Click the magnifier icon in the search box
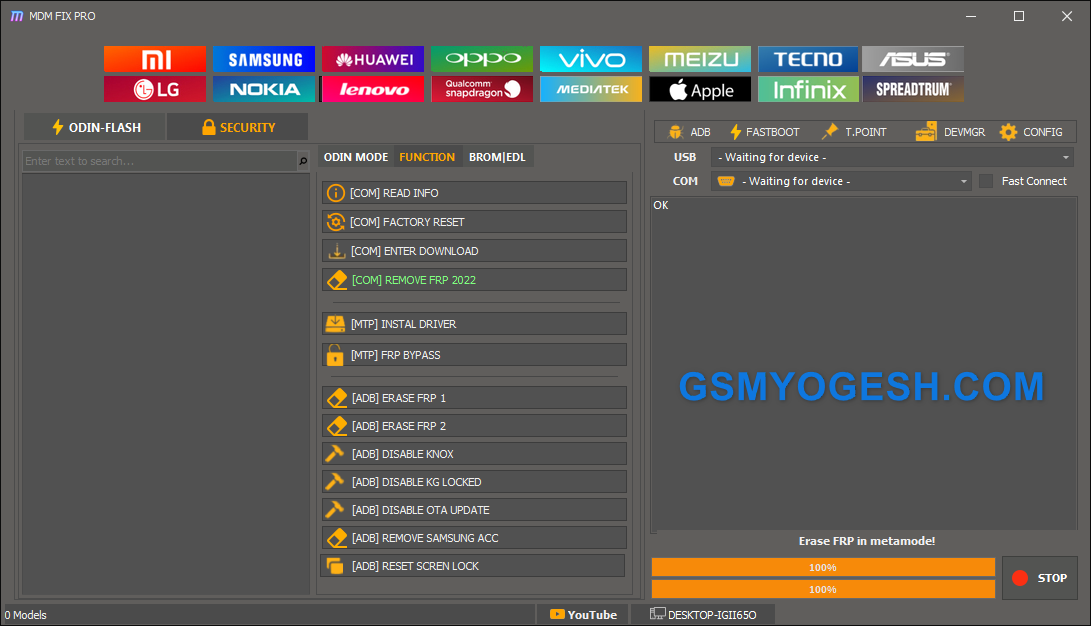 pyautogui.click(x=300, y=160)
